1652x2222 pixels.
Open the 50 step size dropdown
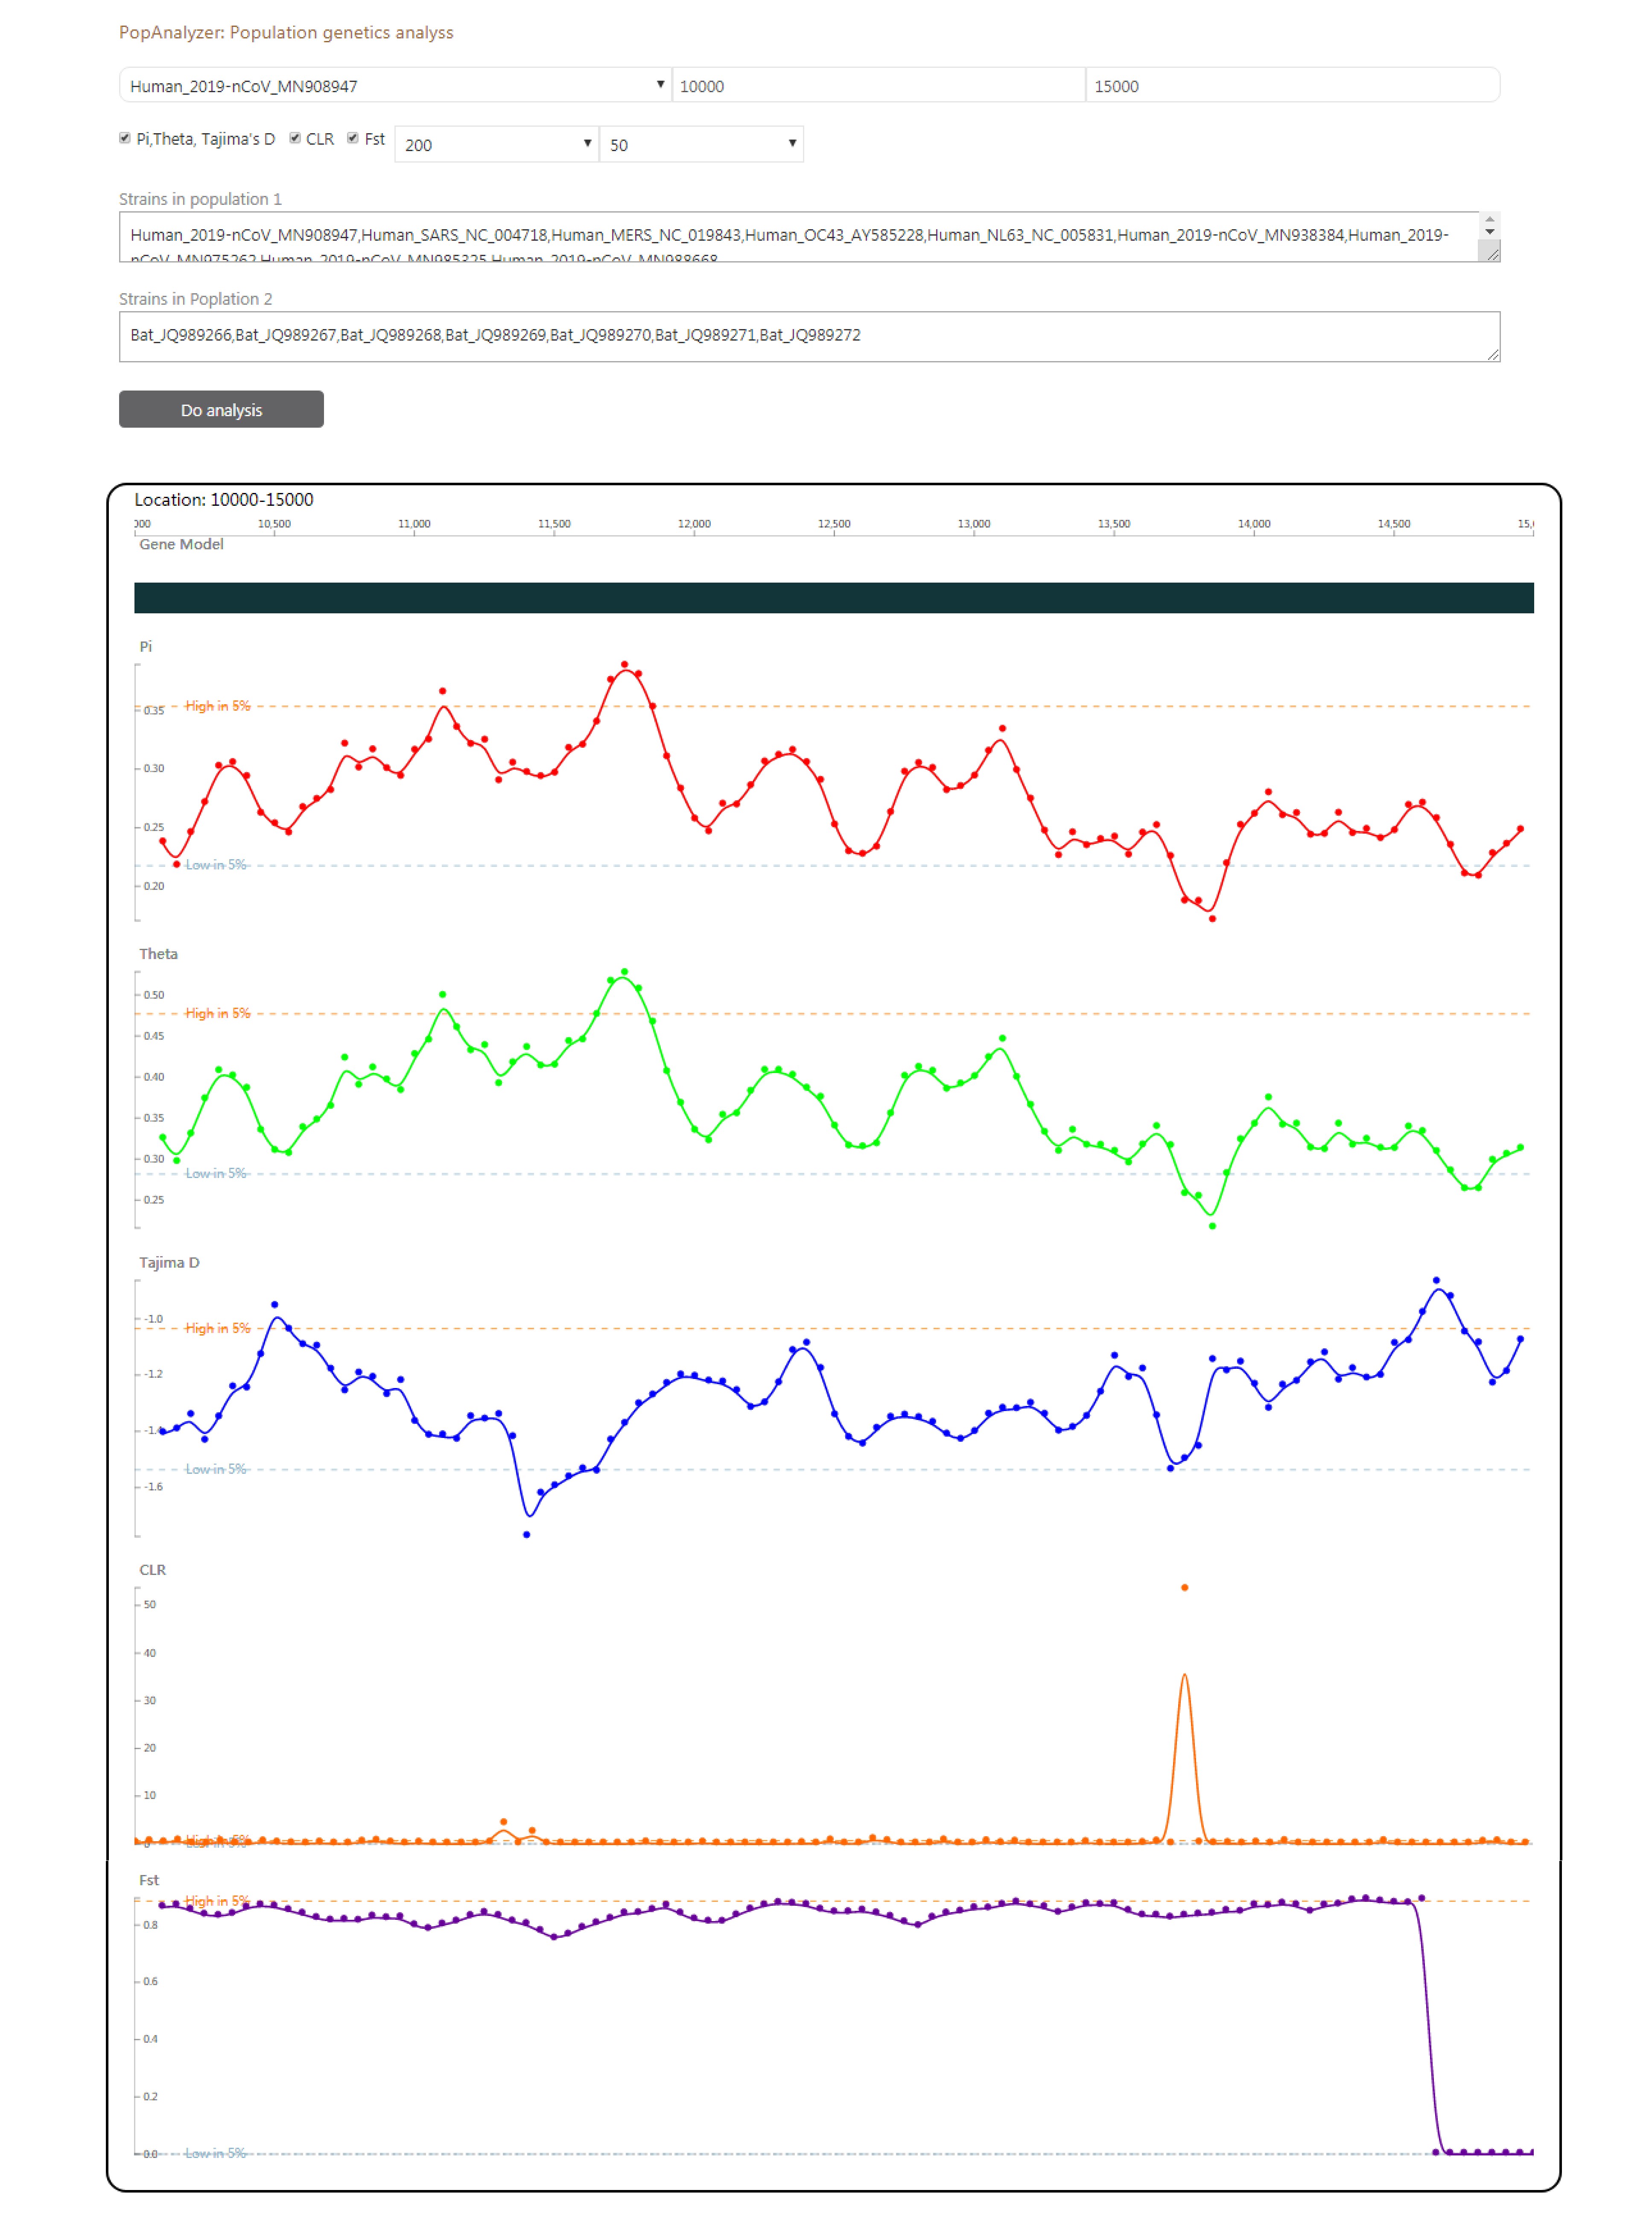[x=701, y=144]
